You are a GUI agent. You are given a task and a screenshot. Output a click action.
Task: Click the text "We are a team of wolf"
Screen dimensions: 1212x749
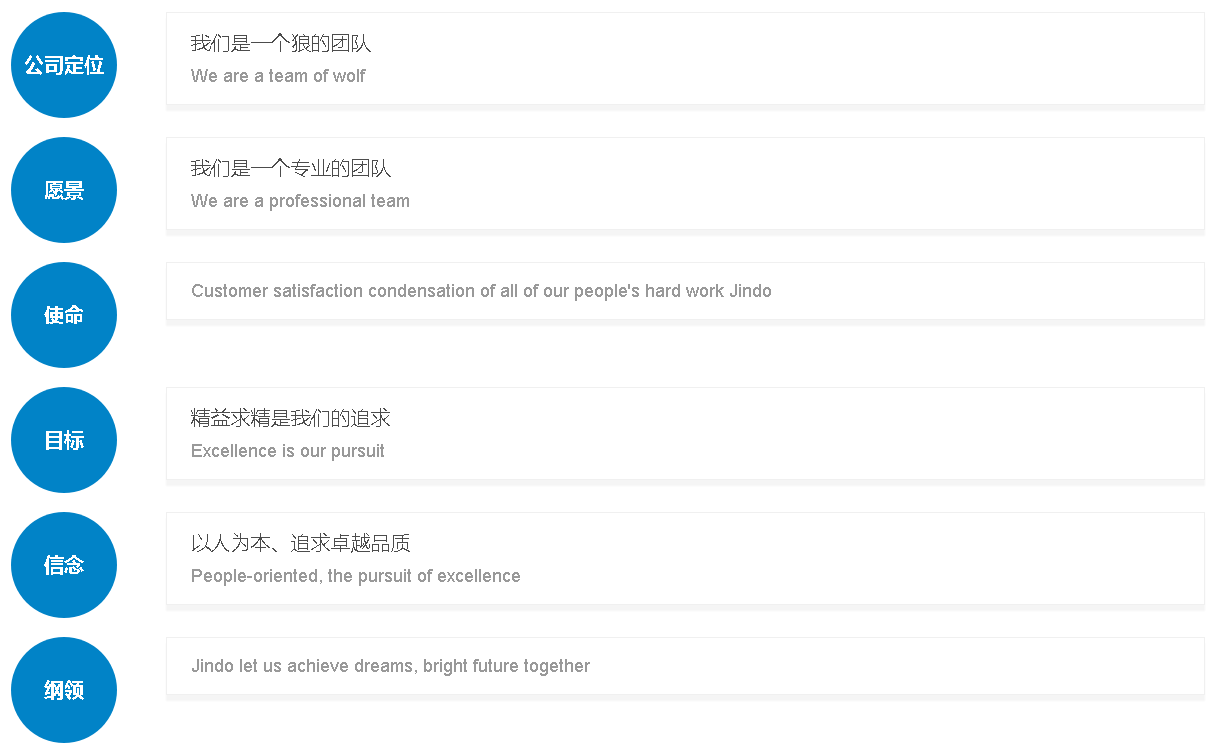coord(278,76)
